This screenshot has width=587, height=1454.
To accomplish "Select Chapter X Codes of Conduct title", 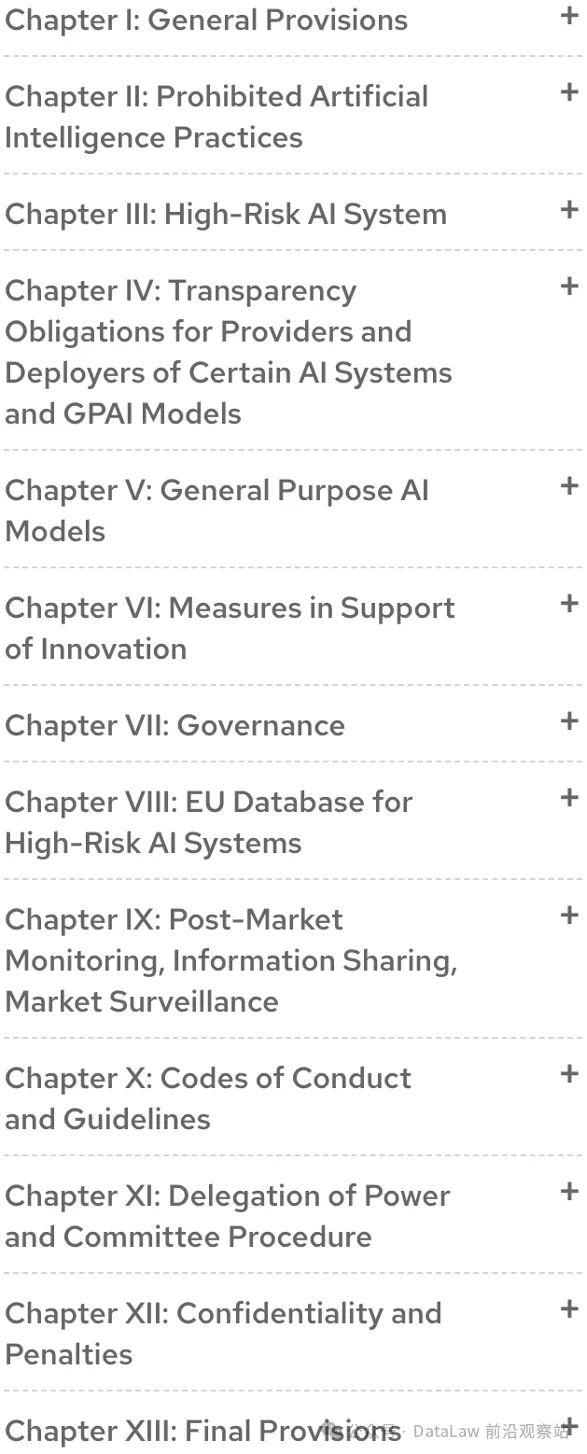I will (208, 1098).
